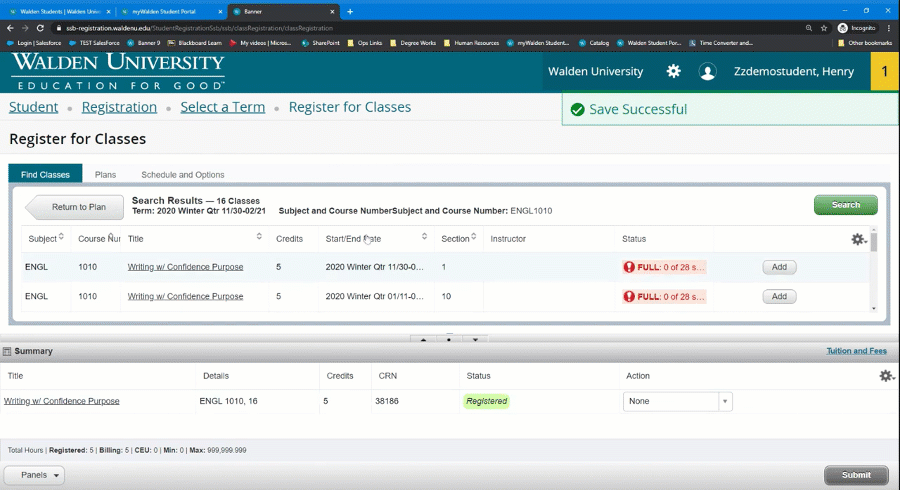Viewport: 900px width, 490px height.
Task: Close the Walden Students browser tab
Action: [x=108, y=11]
